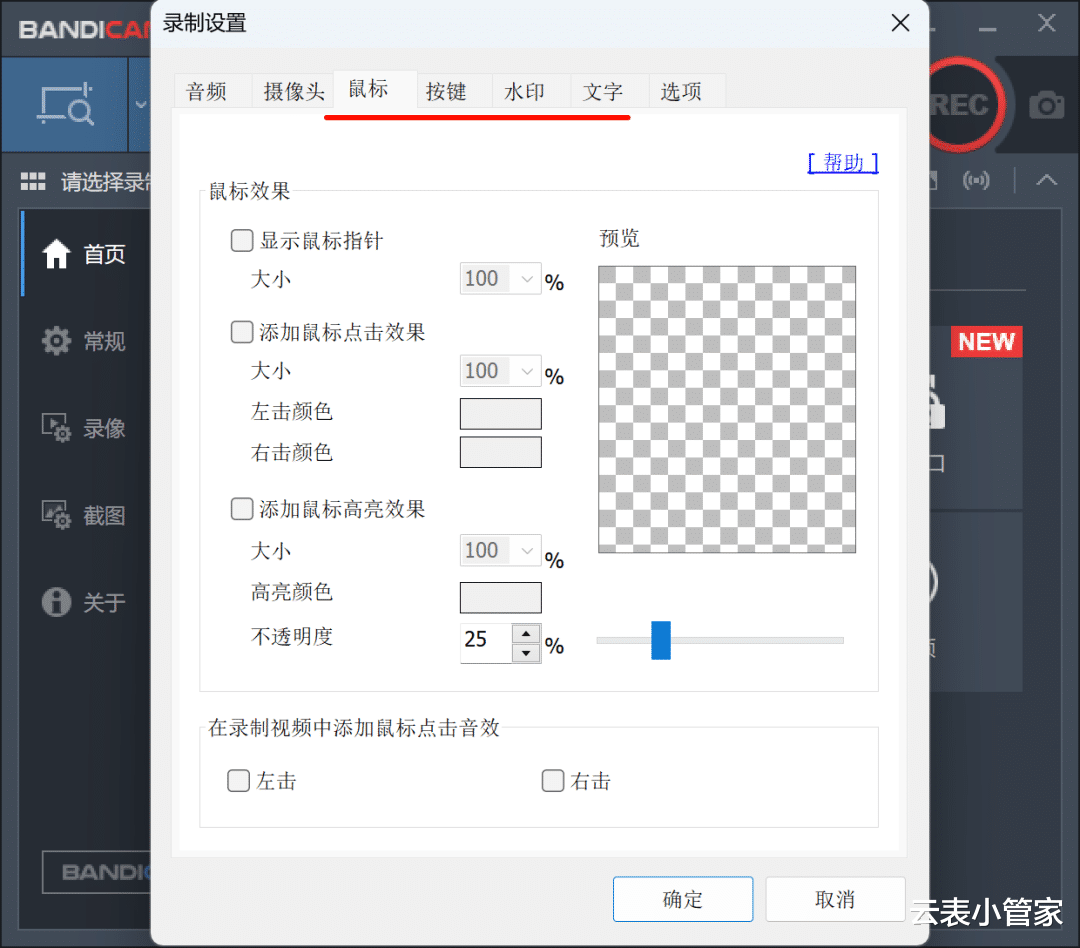The image size is (1080, 948).
Task: Click the red REC record button
Action: click(x=965, y=105)
